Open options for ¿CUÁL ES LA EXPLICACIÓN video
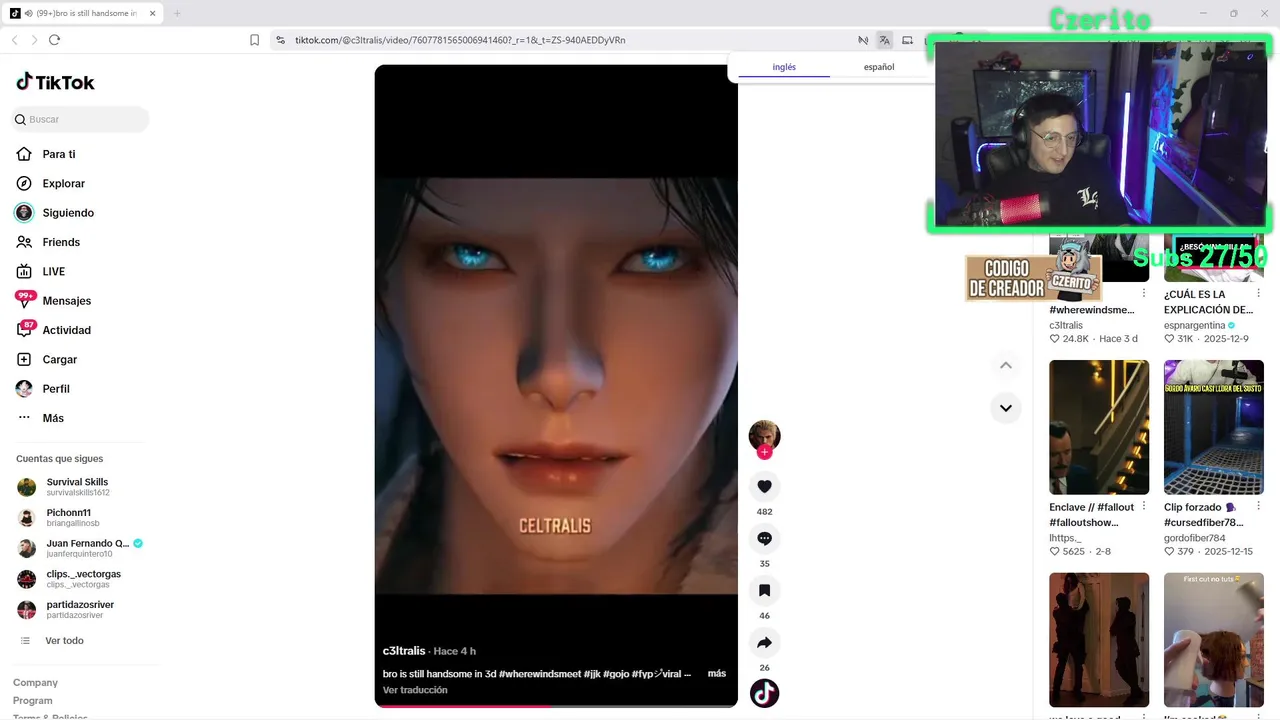Image resolution: width=1280 pixels, height=720 pixels. tap(1259, 293)
